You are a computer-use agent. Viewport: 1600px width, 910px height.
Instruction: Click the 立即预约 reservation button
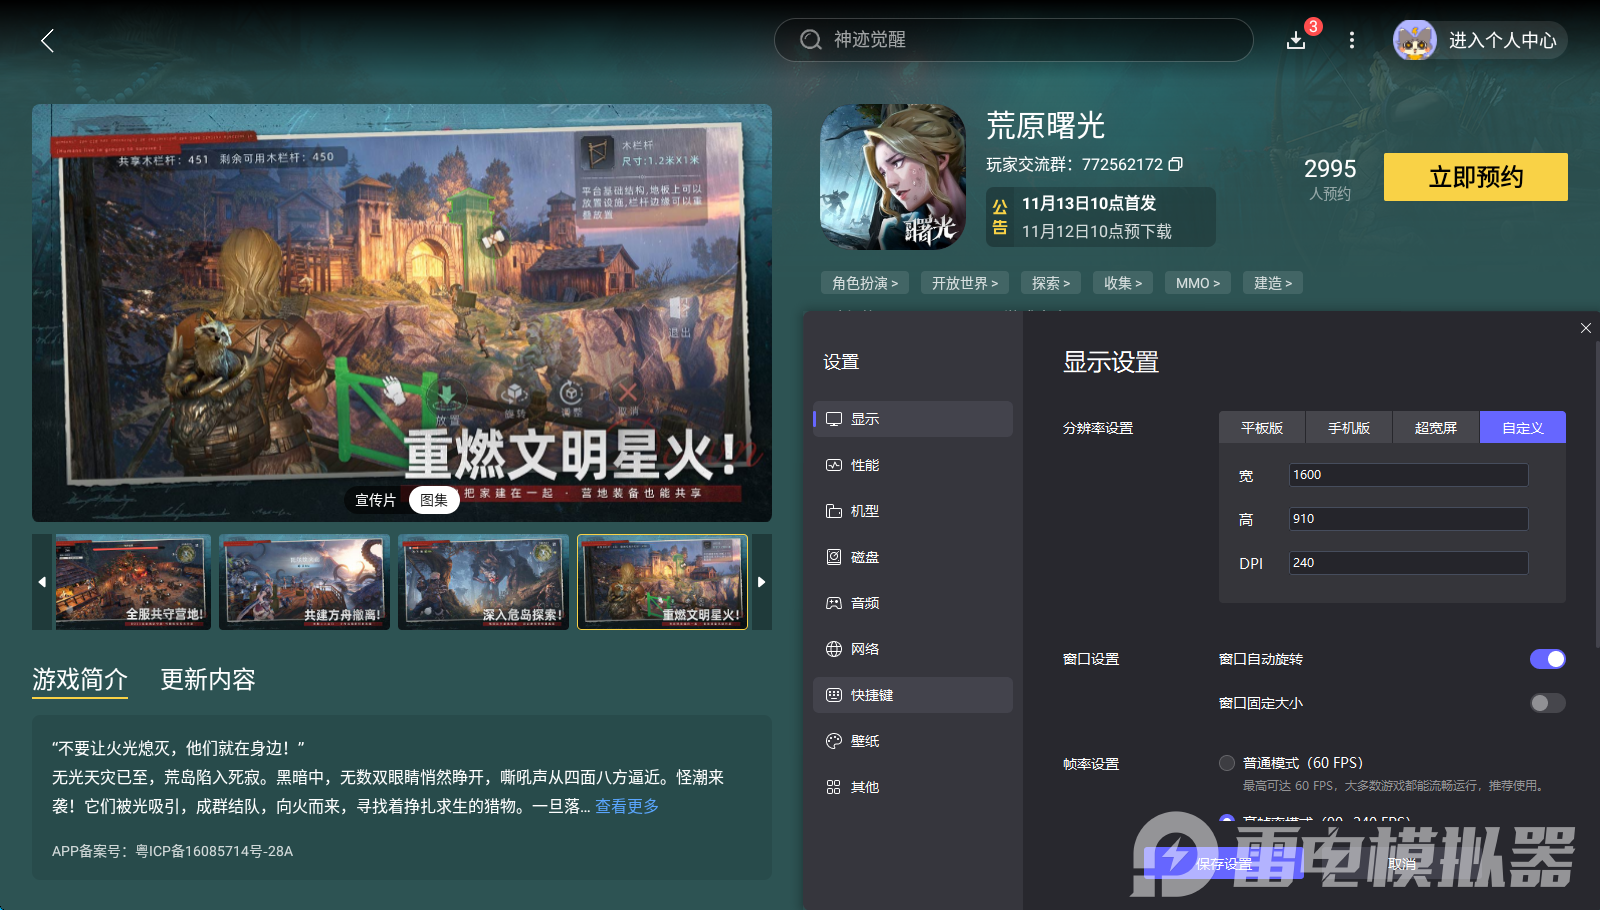[1474, 176]
